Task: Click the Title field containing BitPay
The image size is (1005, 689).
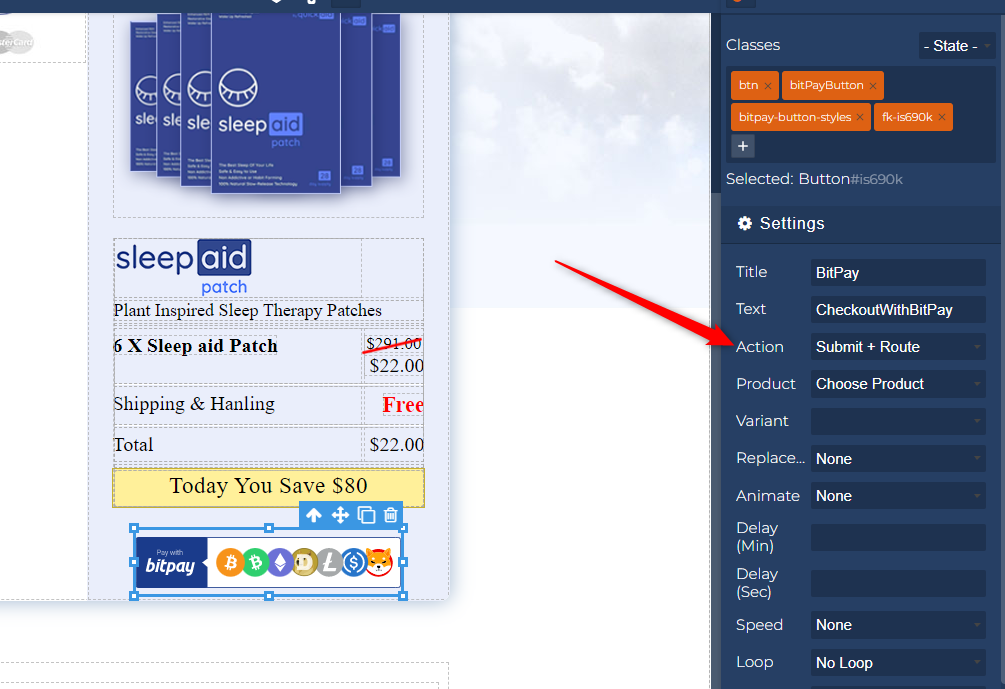Action: (897, 273)
